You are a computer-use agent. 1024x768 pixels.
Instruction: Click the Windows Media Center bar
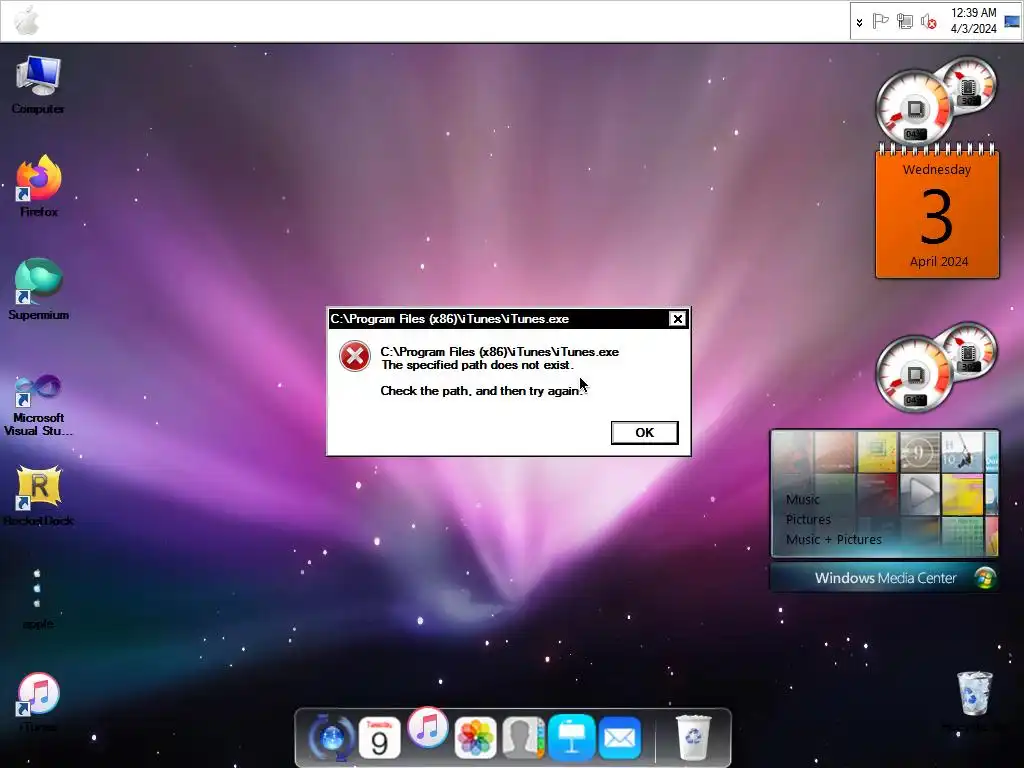point(885,578)
